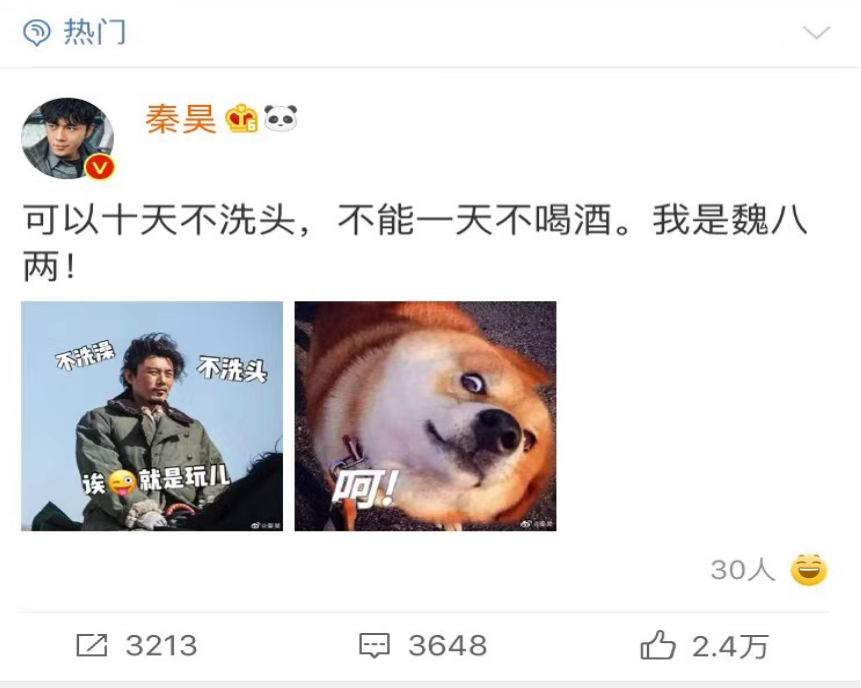Tap the repost share icon
This screenshot has height=688, width=861.
tap(91, 645)
